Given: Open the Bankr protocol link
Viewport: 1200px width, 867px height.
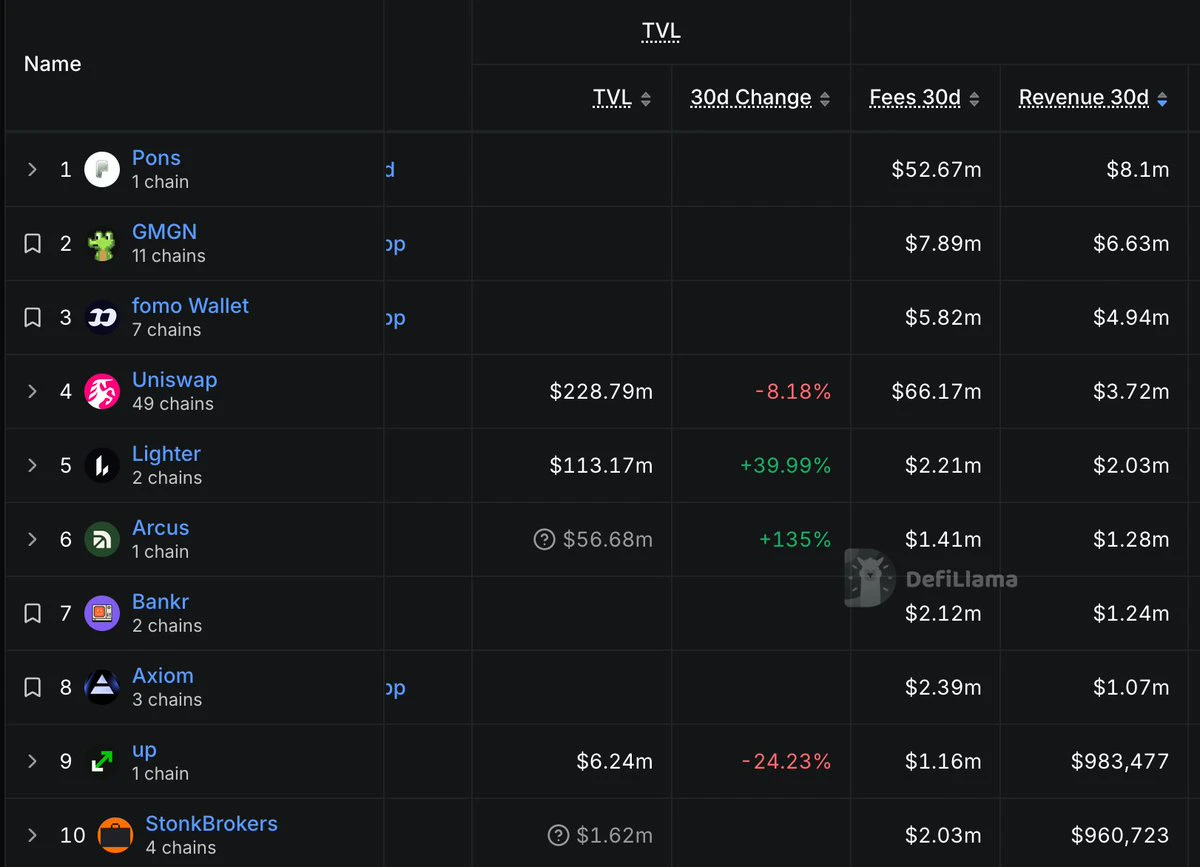Looking at the screenshot, I should pos(160,602).
